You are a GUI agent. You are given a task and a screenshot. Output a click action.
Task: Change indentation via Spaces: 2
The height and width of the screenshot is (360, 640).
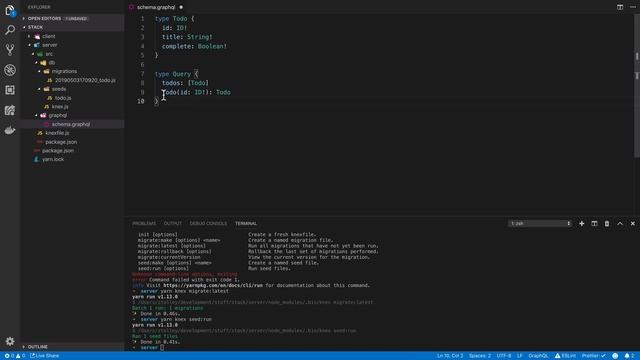(x=480, y=356)
